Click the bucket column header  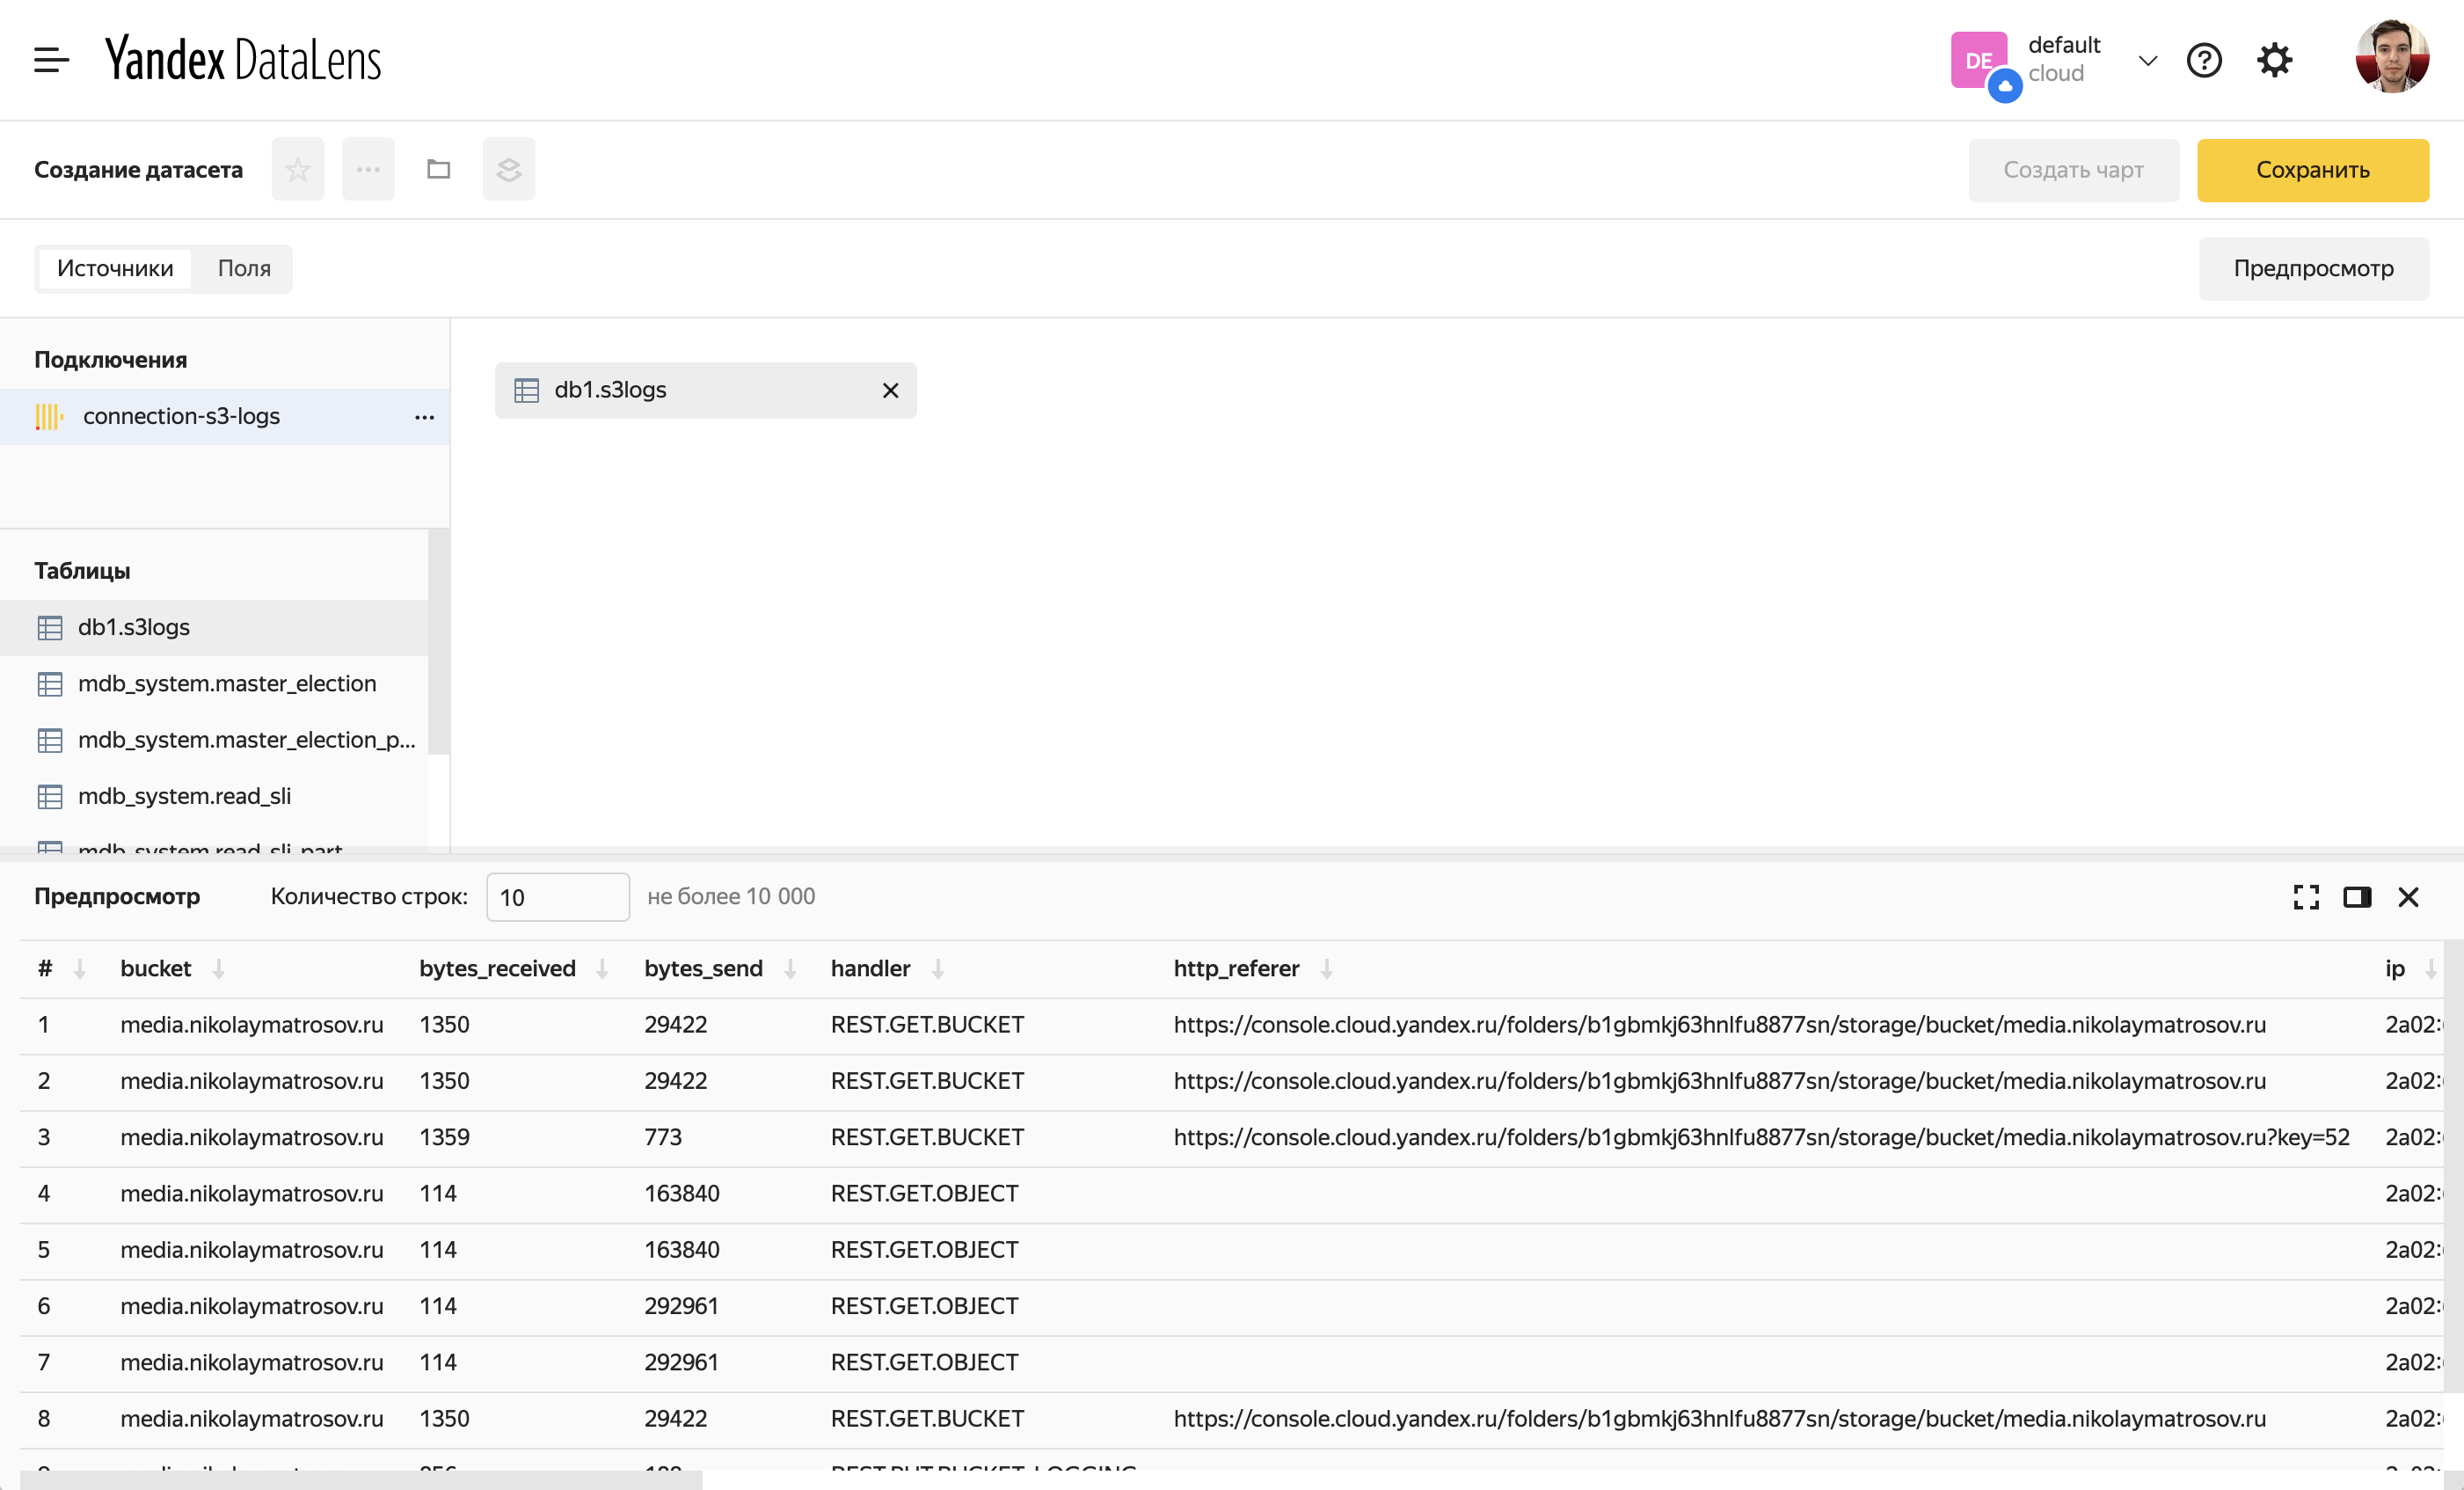click(x=156, y=968)
